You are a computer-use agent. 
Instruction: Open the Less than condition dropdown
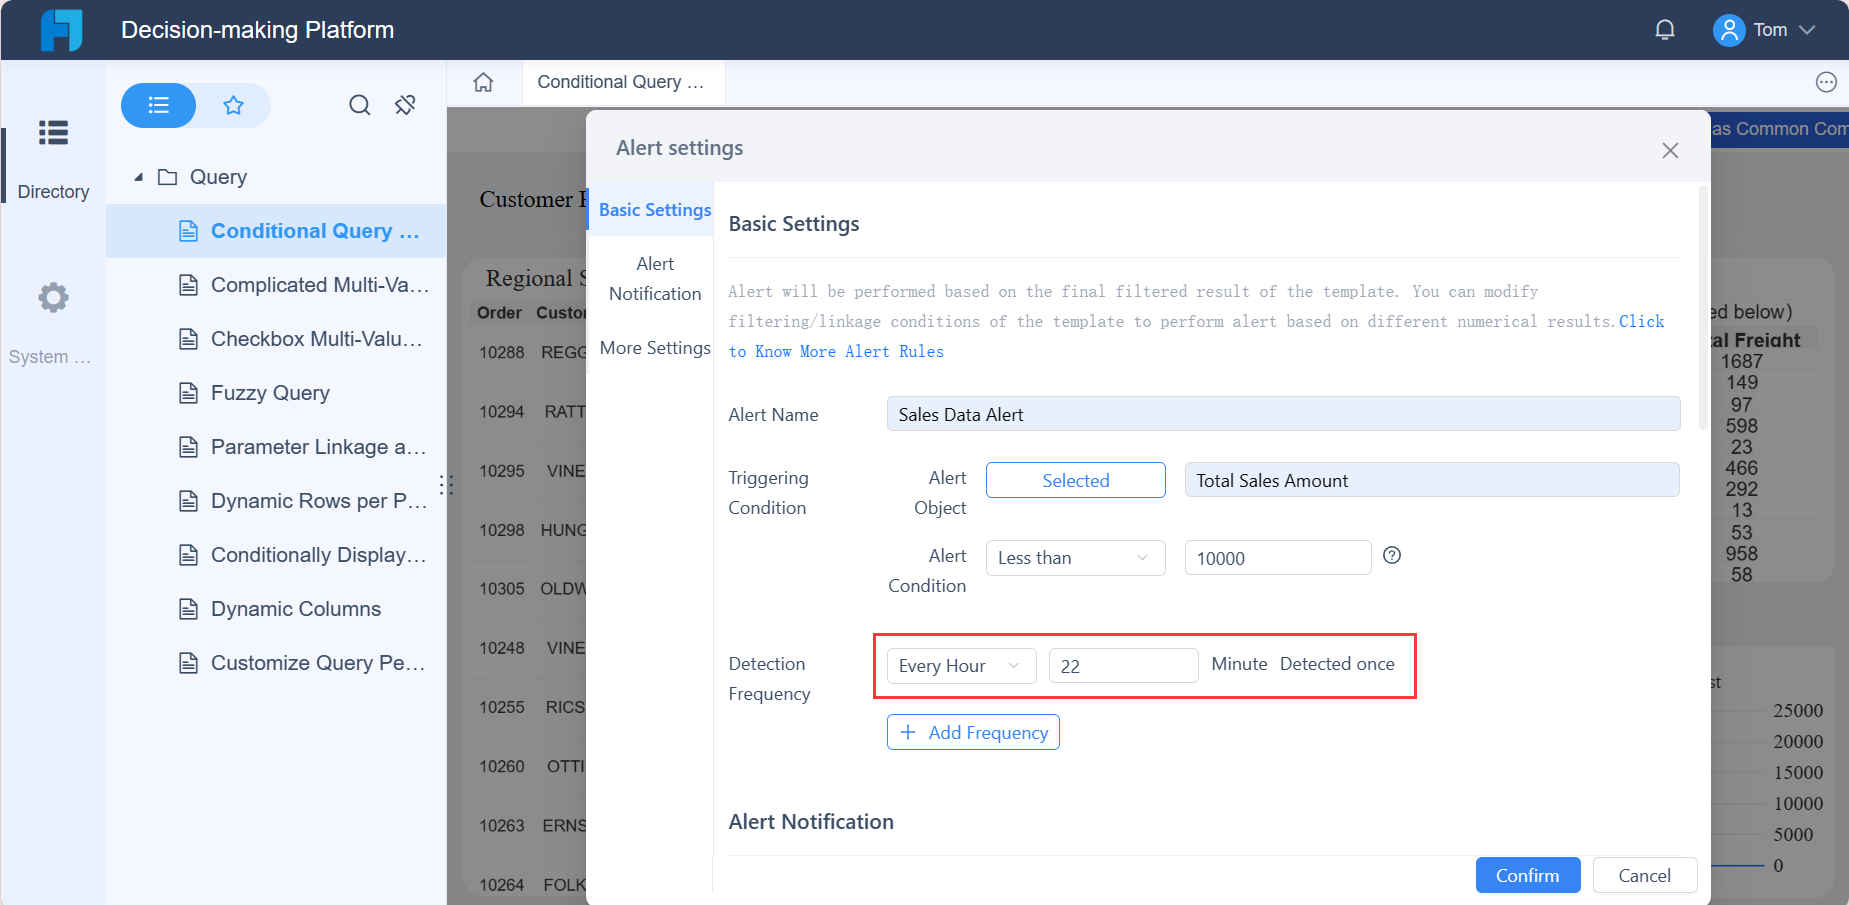click(x=1075, y=557)
